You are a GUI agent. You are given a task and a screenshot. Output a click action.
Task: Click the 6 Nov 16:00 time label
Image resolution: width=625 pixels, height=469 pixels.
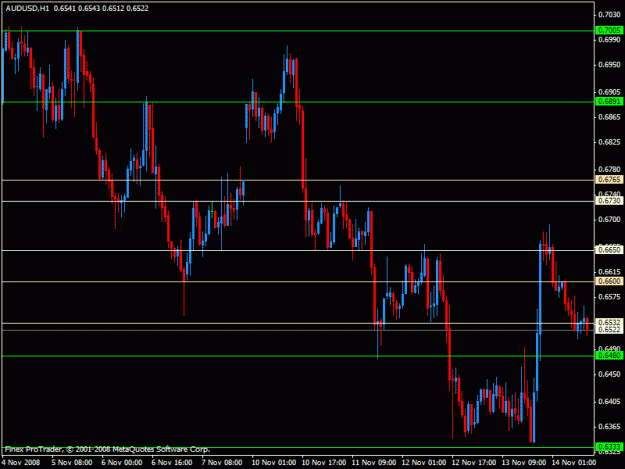(x=172, y=462)
